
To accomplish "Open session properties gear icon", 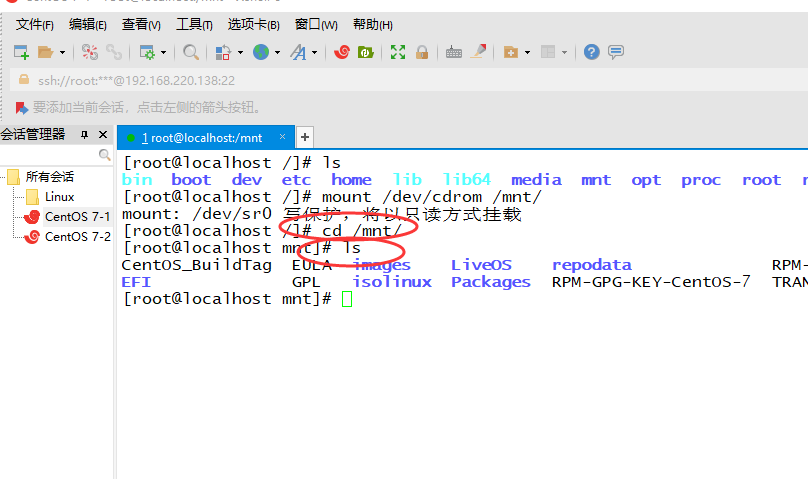I will tap(147, 52).
